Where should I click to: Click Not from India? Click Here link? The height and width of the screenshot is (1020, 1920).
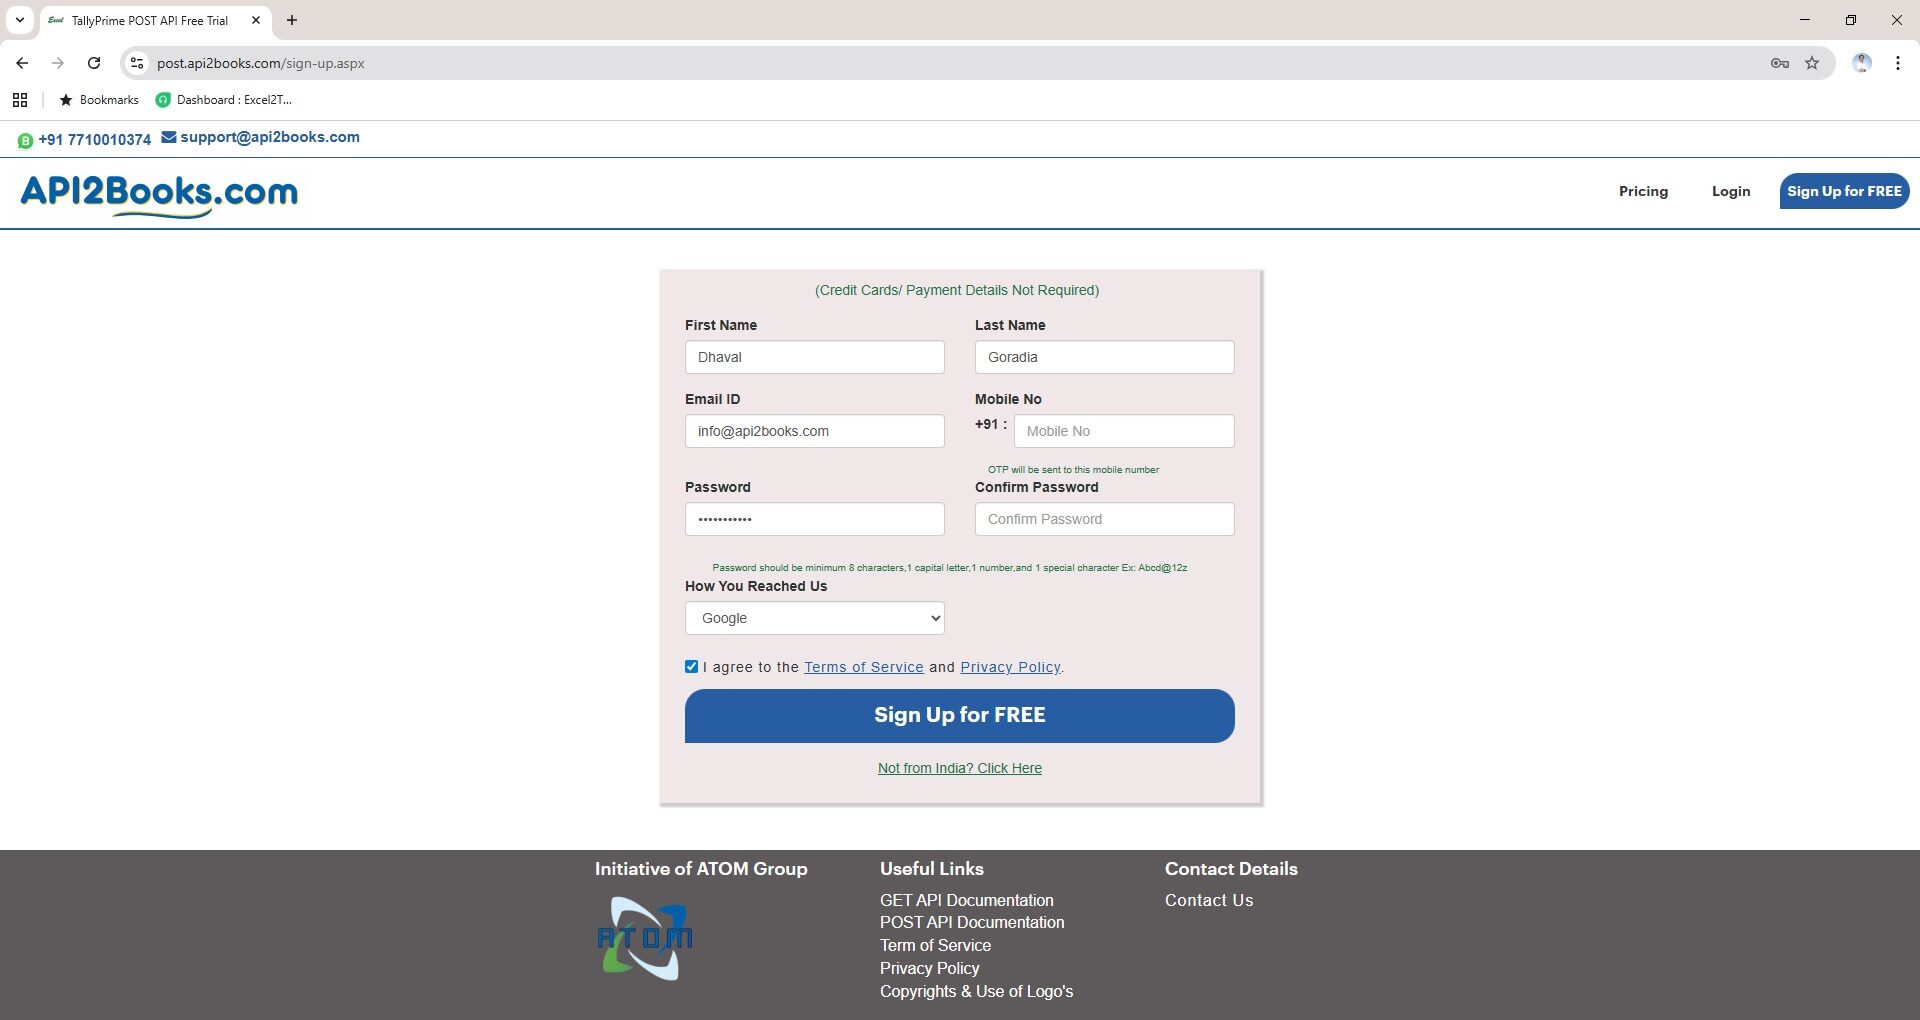pos(959,768)
